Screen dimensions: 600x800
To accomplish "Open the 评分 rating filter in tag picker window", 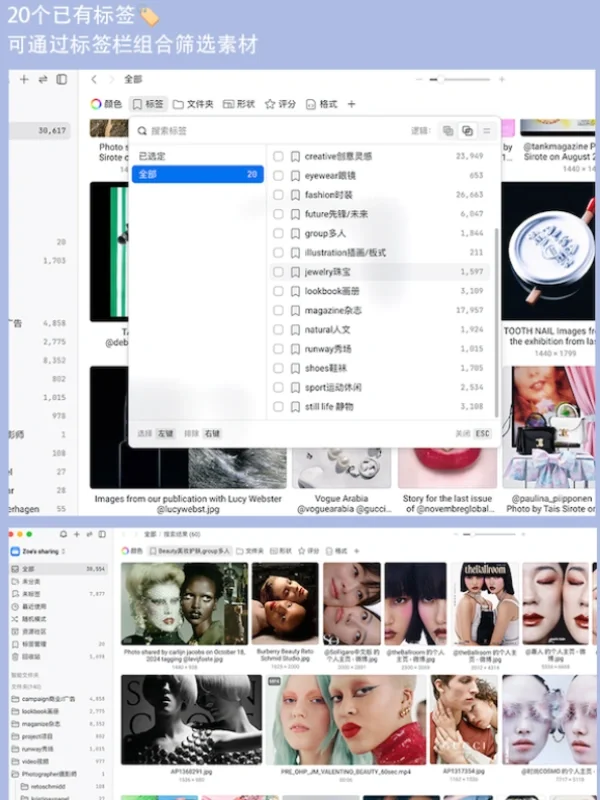I will 280,104.
